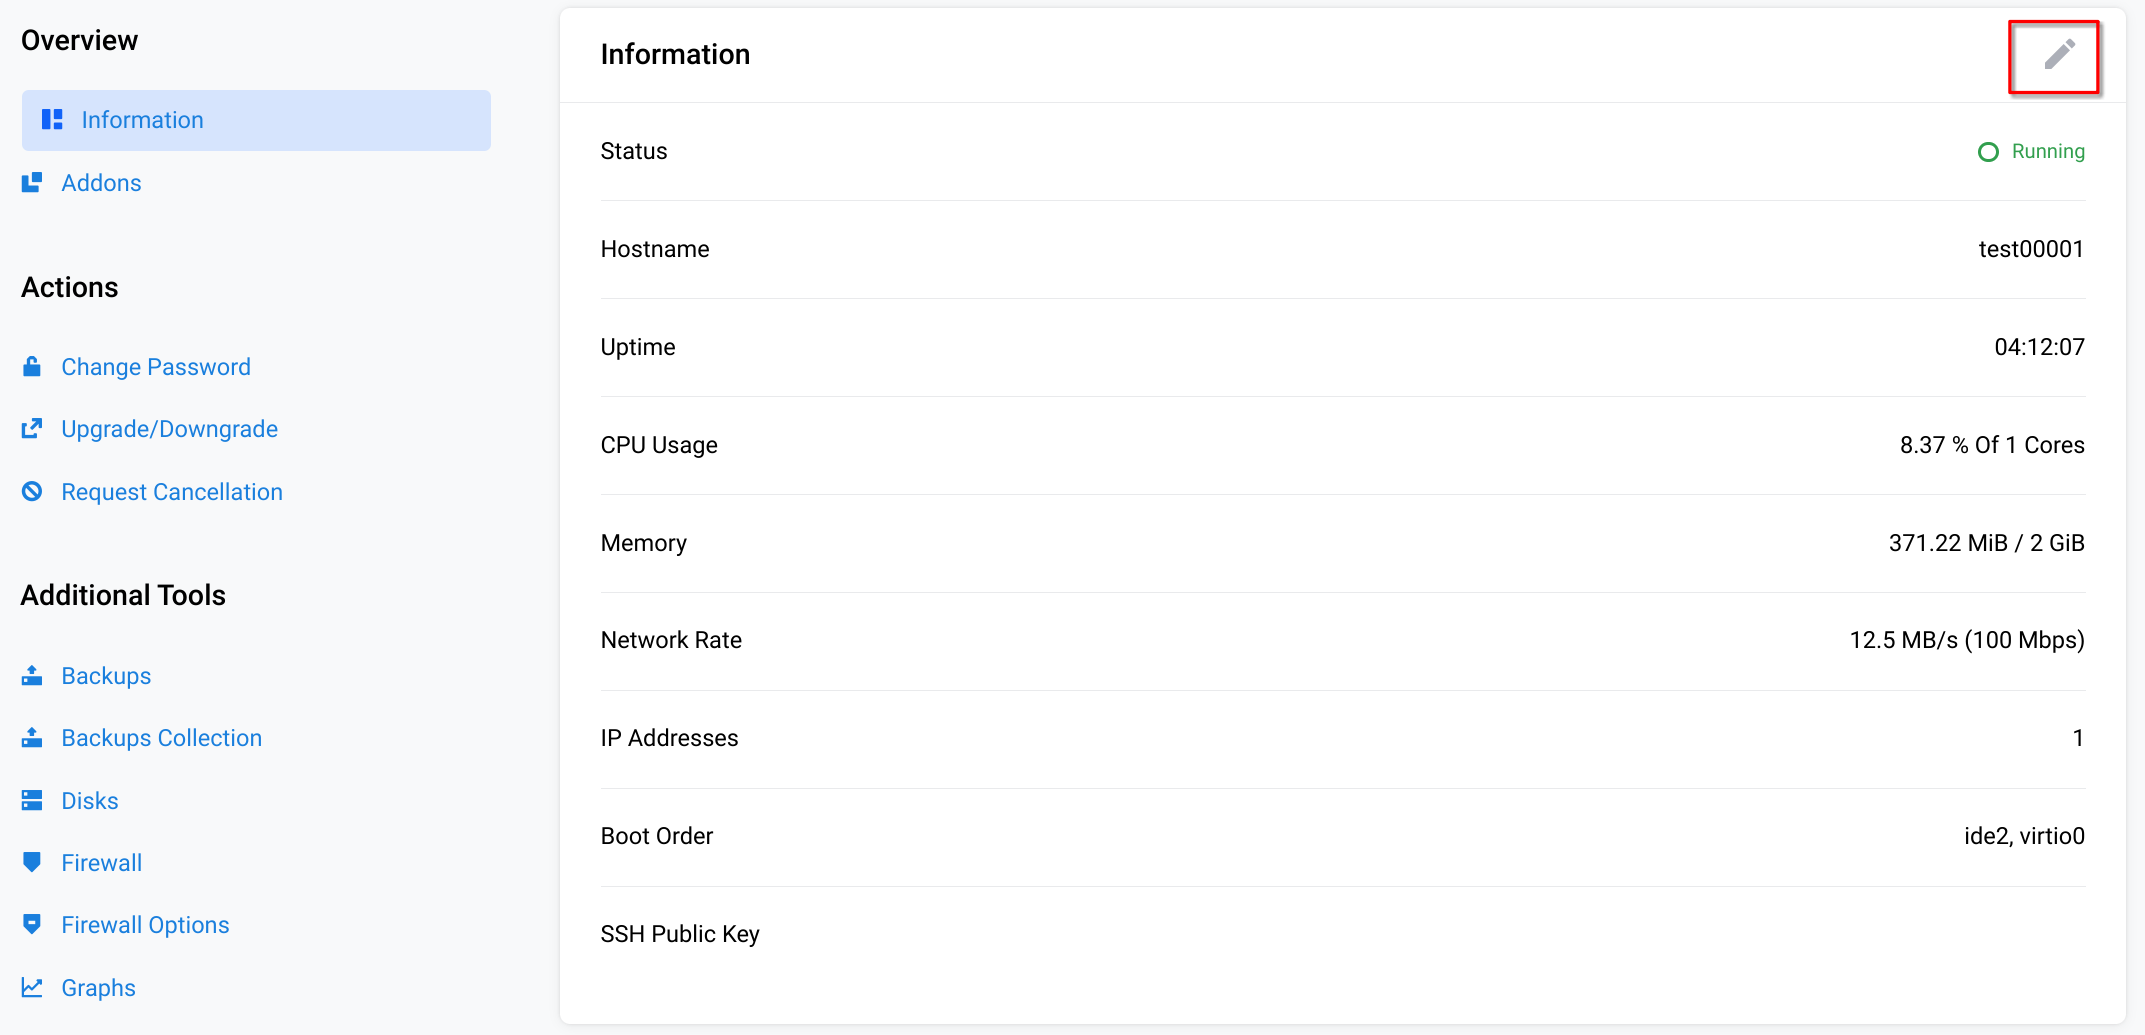Image resolution: width=2145 pixels, height=1035 pixels.
Task: Click the Graphs chart icon
Action: [32, 988]
